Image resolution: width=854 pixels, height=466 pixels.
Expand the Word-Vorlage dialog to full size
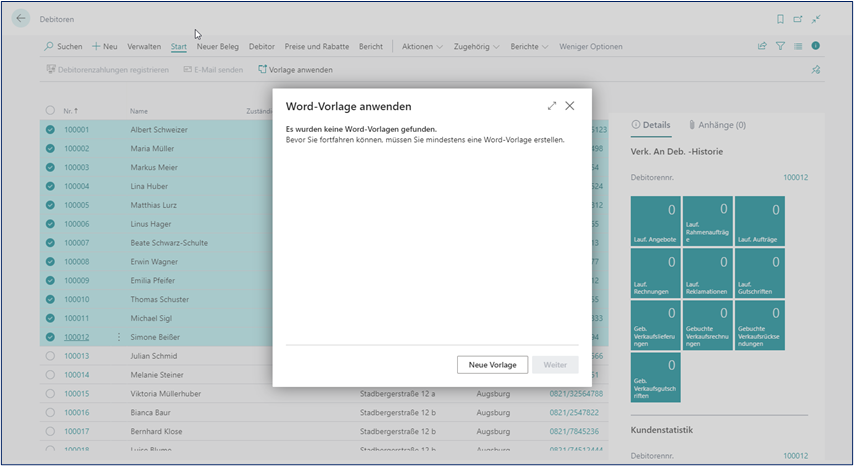coord(552,106)
